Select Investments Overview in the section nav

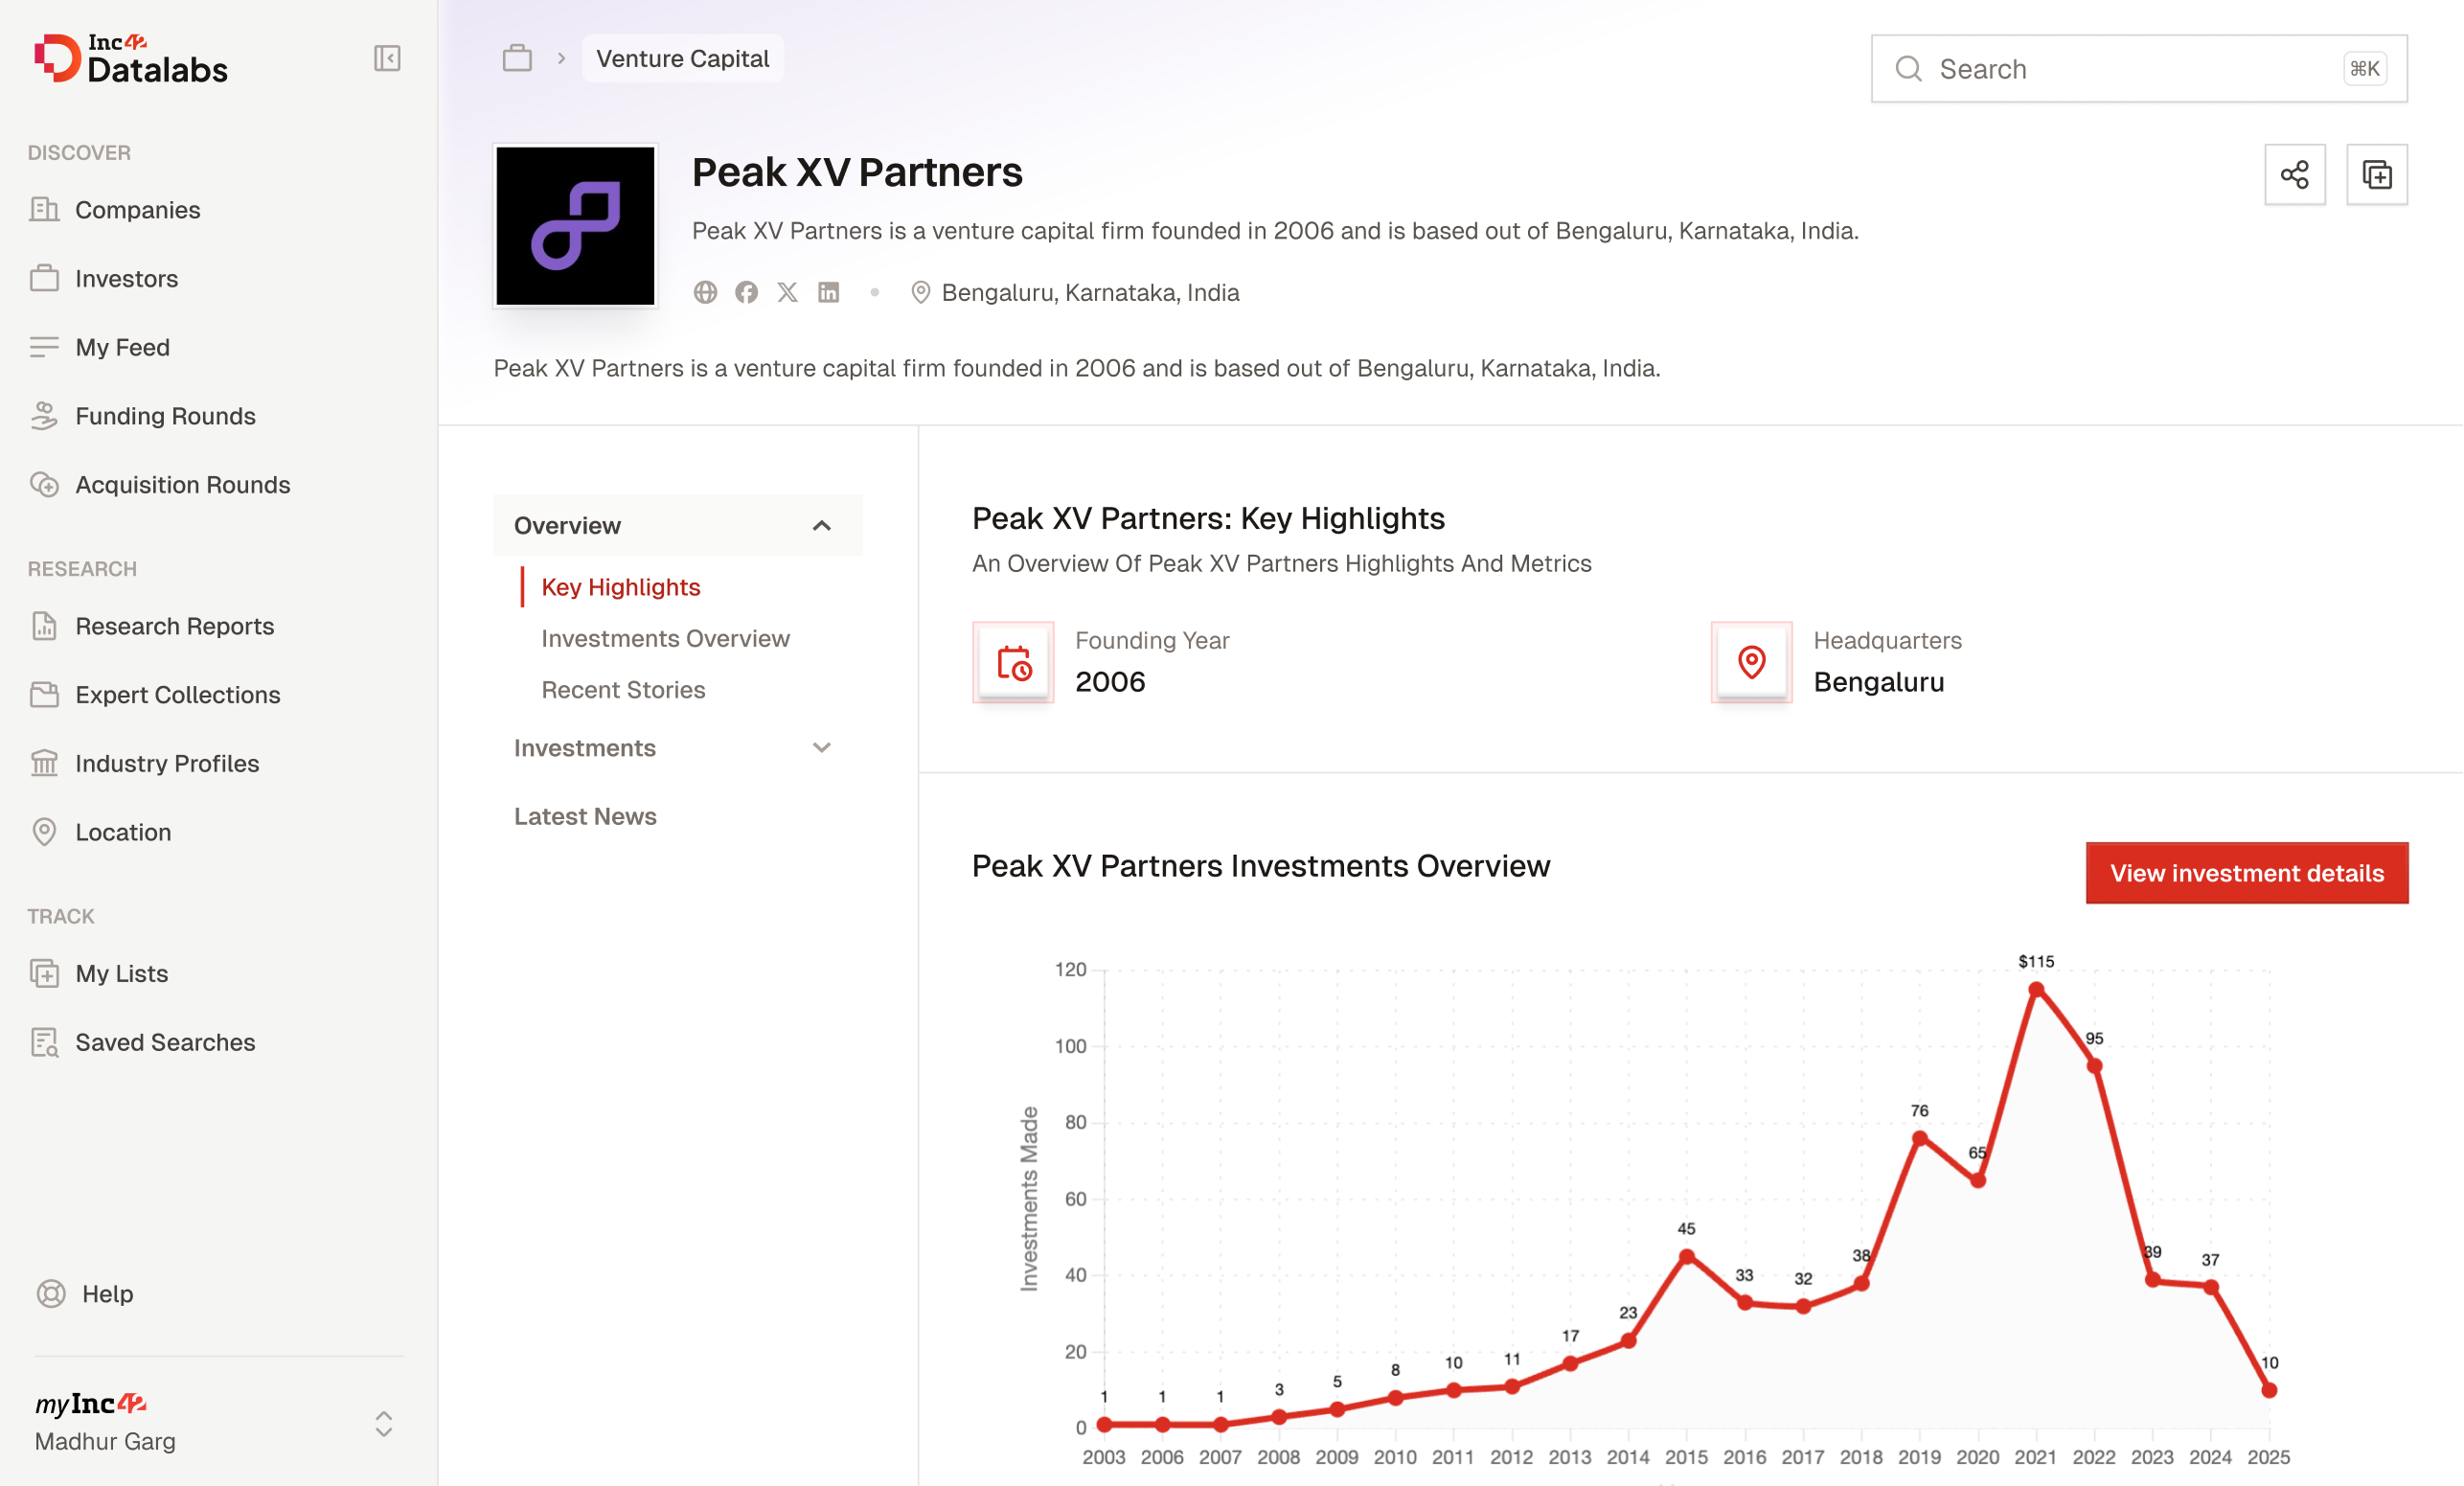point(665,638)
